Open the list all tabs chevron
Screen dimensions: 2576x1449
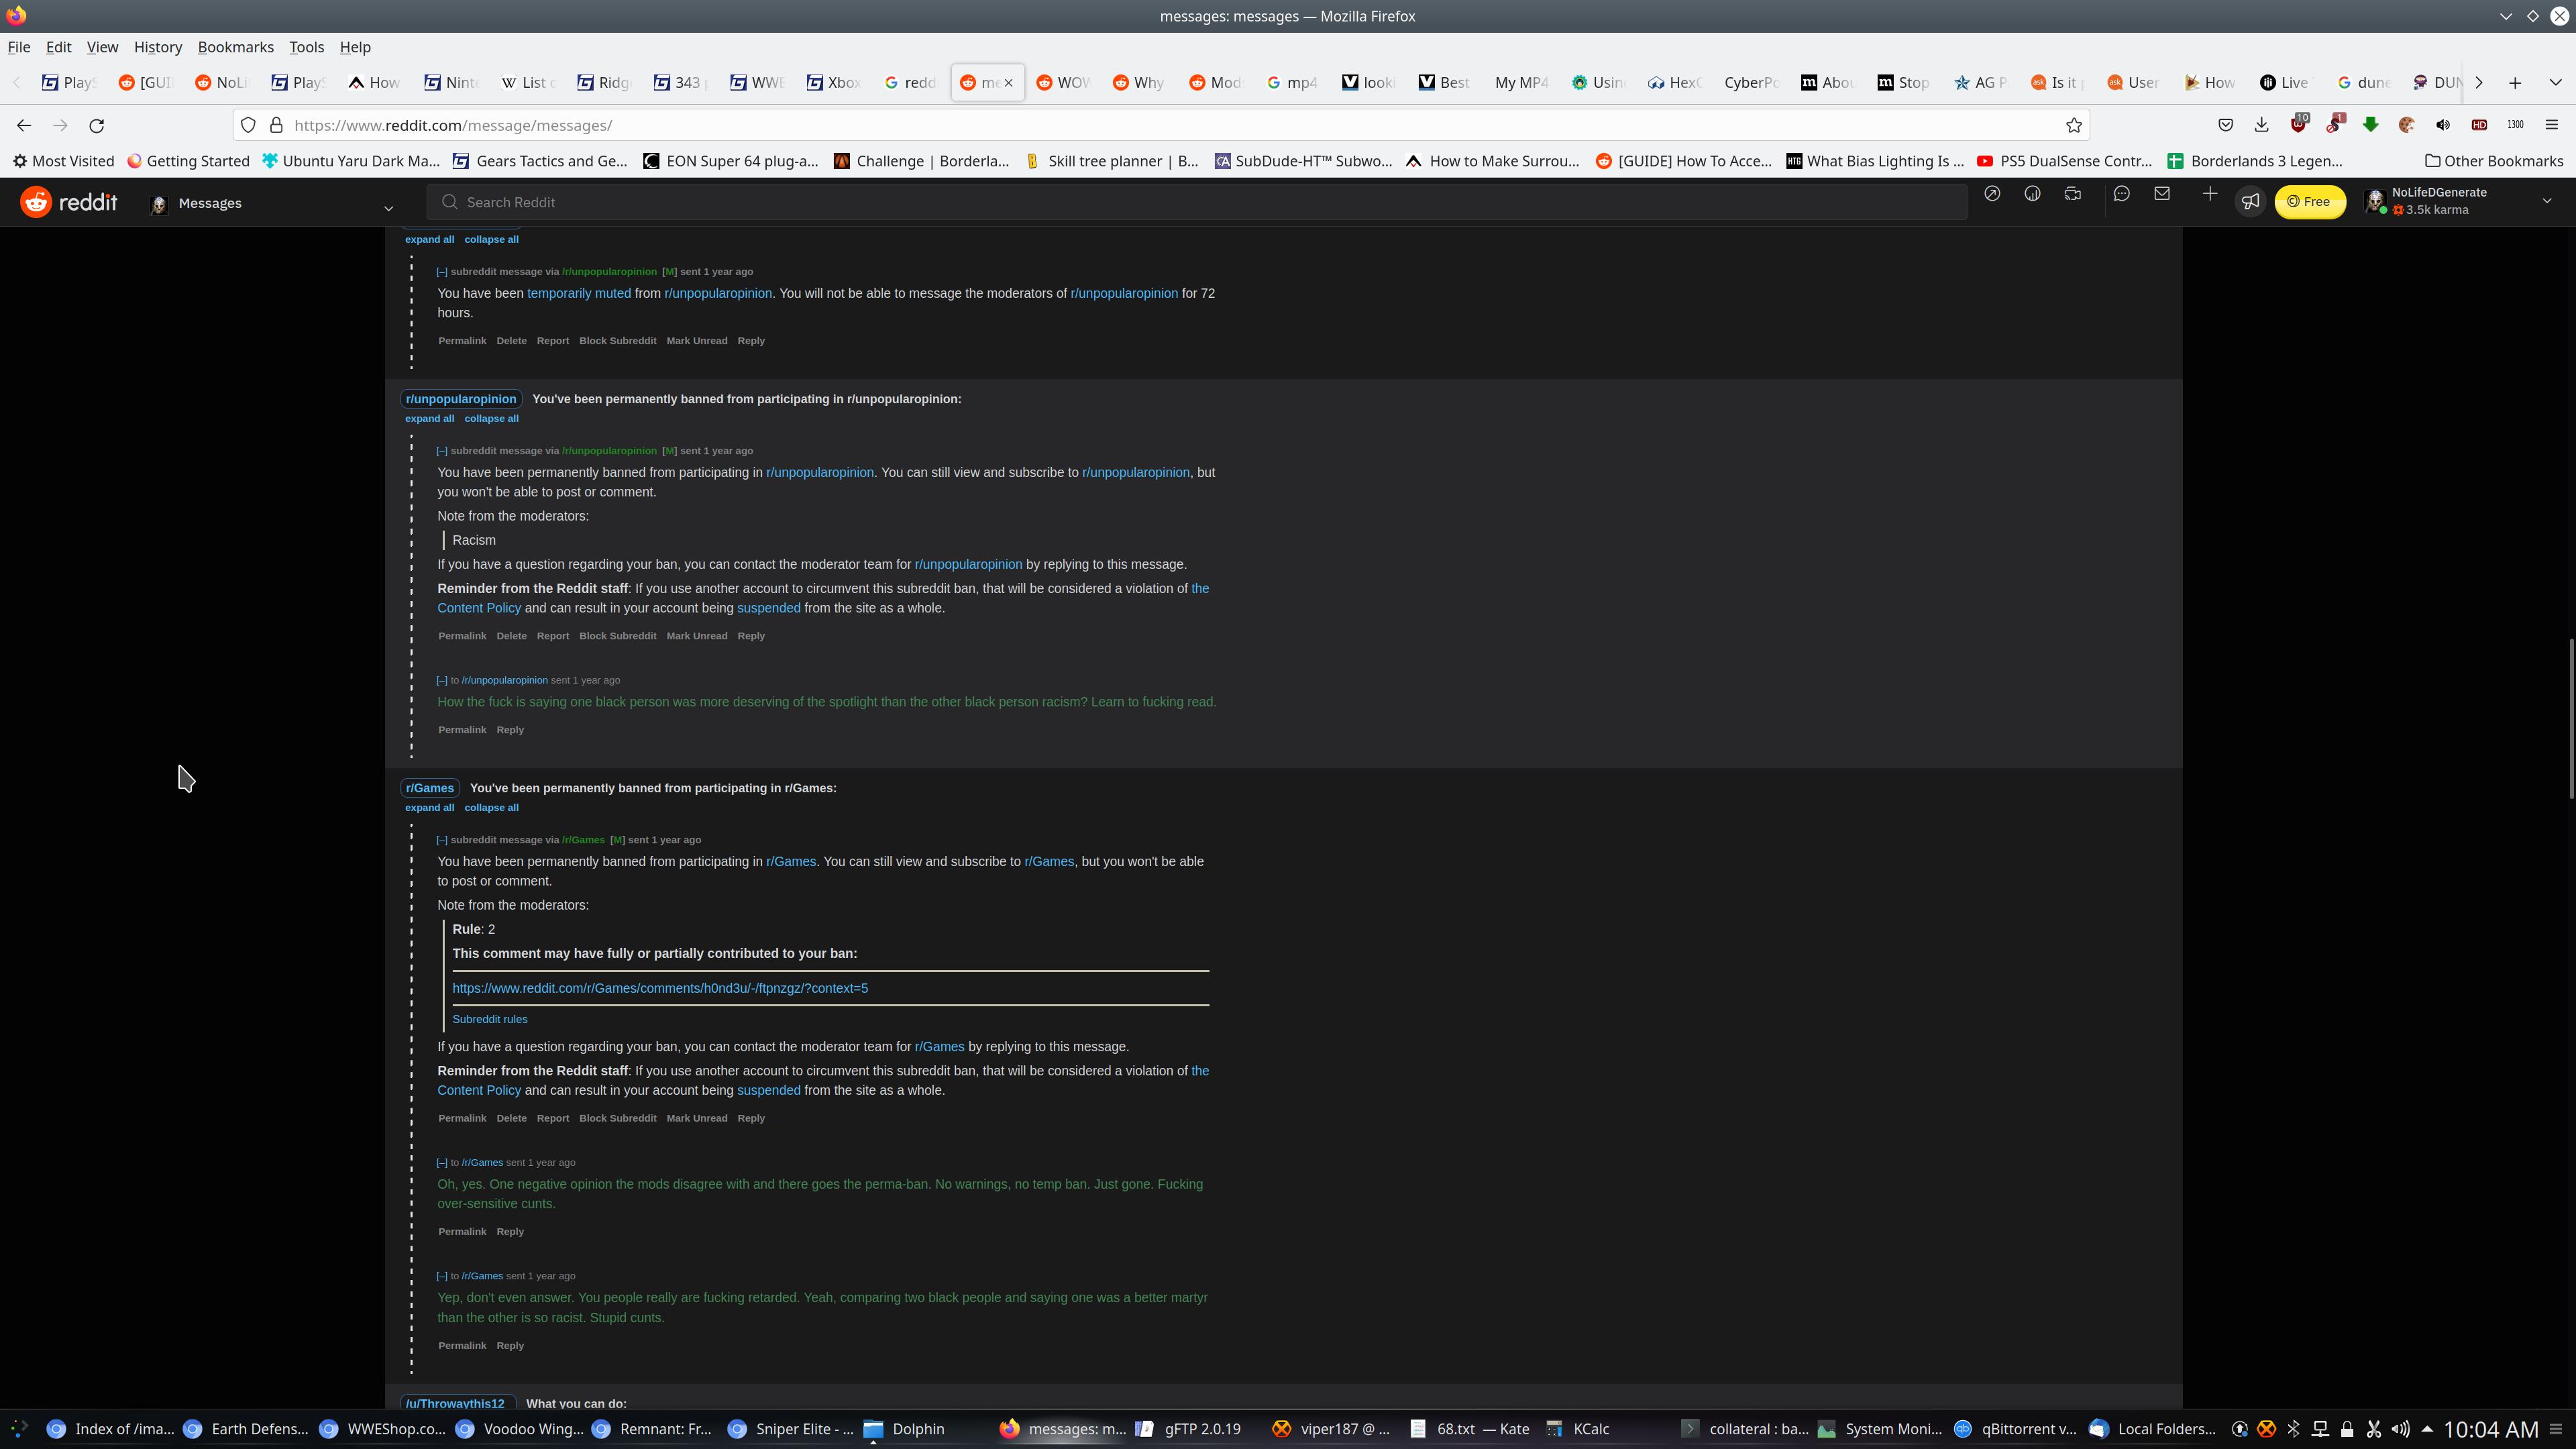pyautogui.click(x=2555, y=82)
